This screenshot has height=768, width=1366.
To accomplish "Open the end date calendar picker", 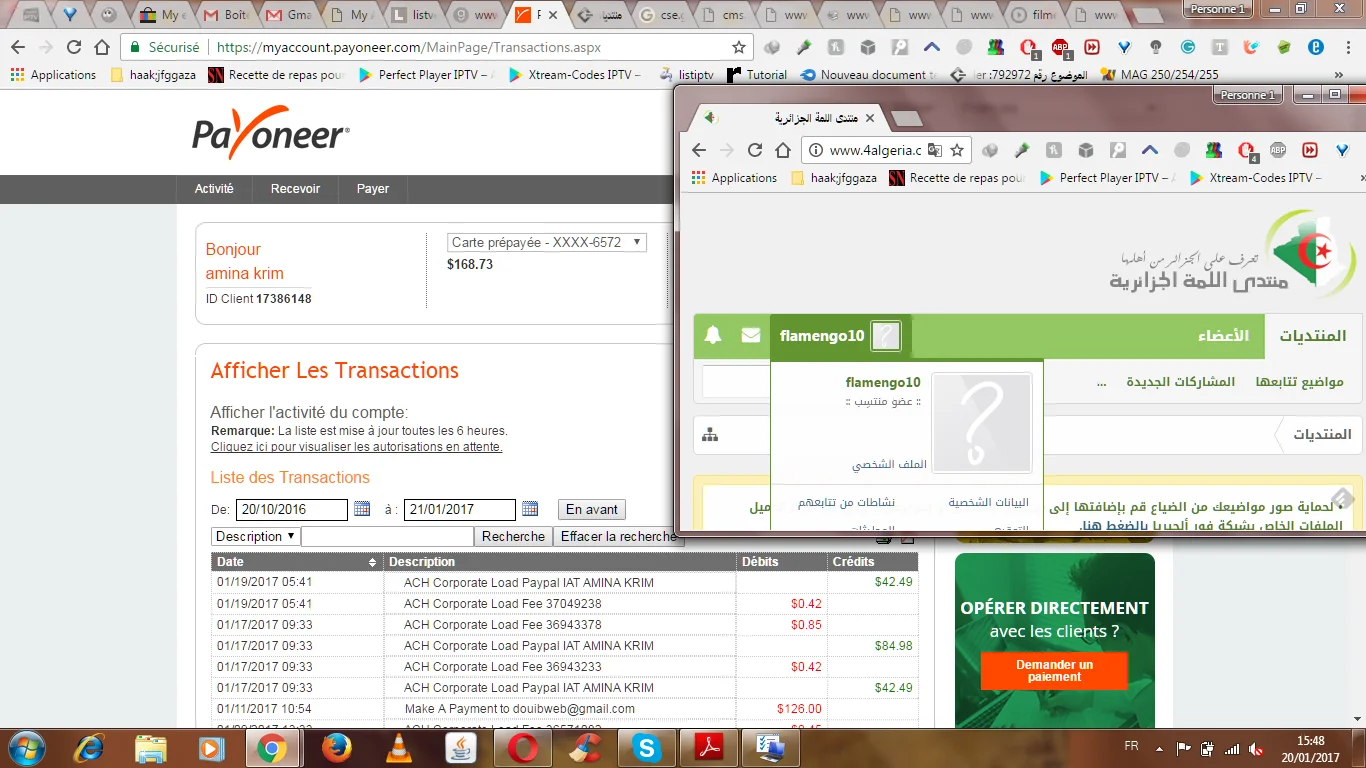I will 530,509.
